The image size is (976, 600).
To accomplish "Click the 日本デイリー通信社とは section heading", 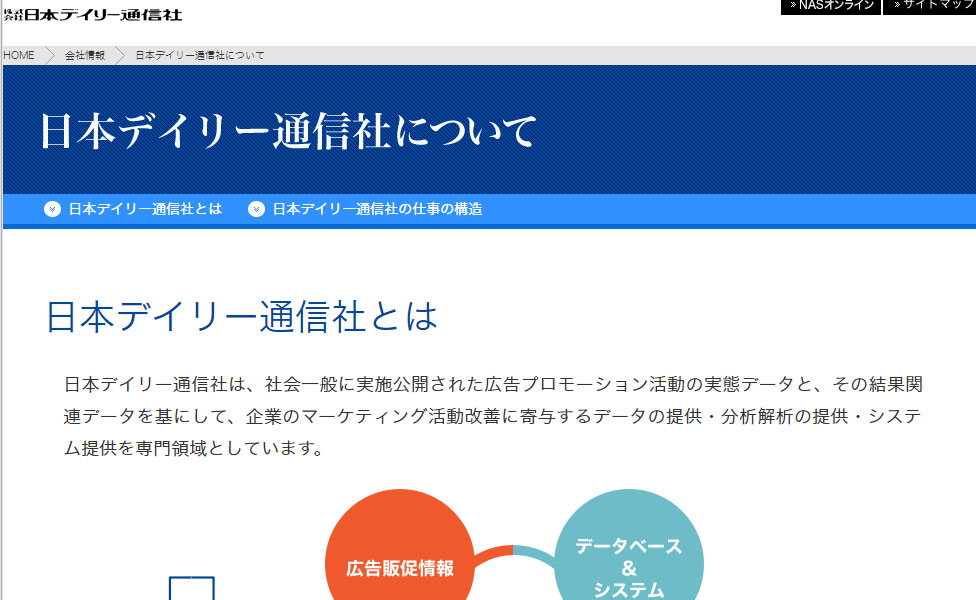I will tap(242, 316).
